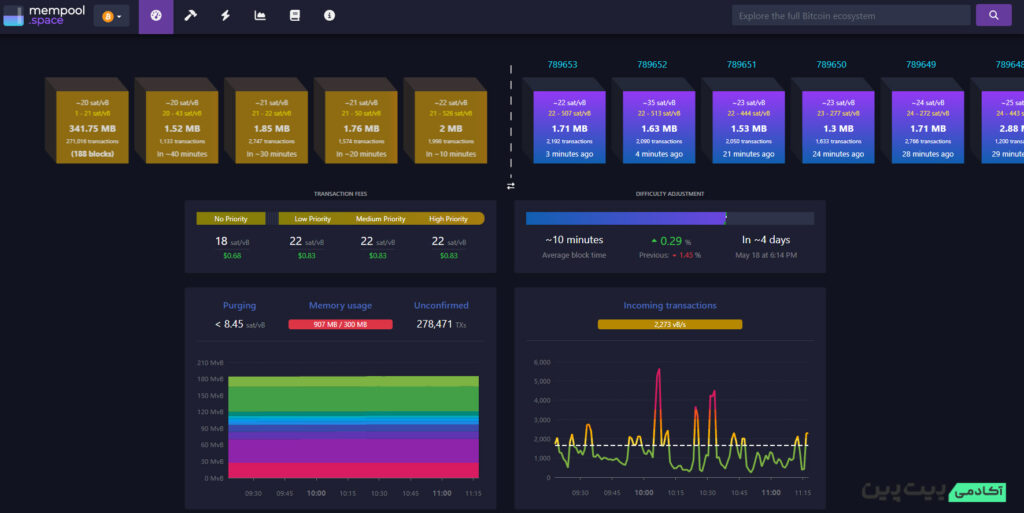Image resolution: width=1024 pixels, height=513 pixels.
Task: Click the 278,471 TXs count
Action: pyautogui.click(x=441, y=324)
